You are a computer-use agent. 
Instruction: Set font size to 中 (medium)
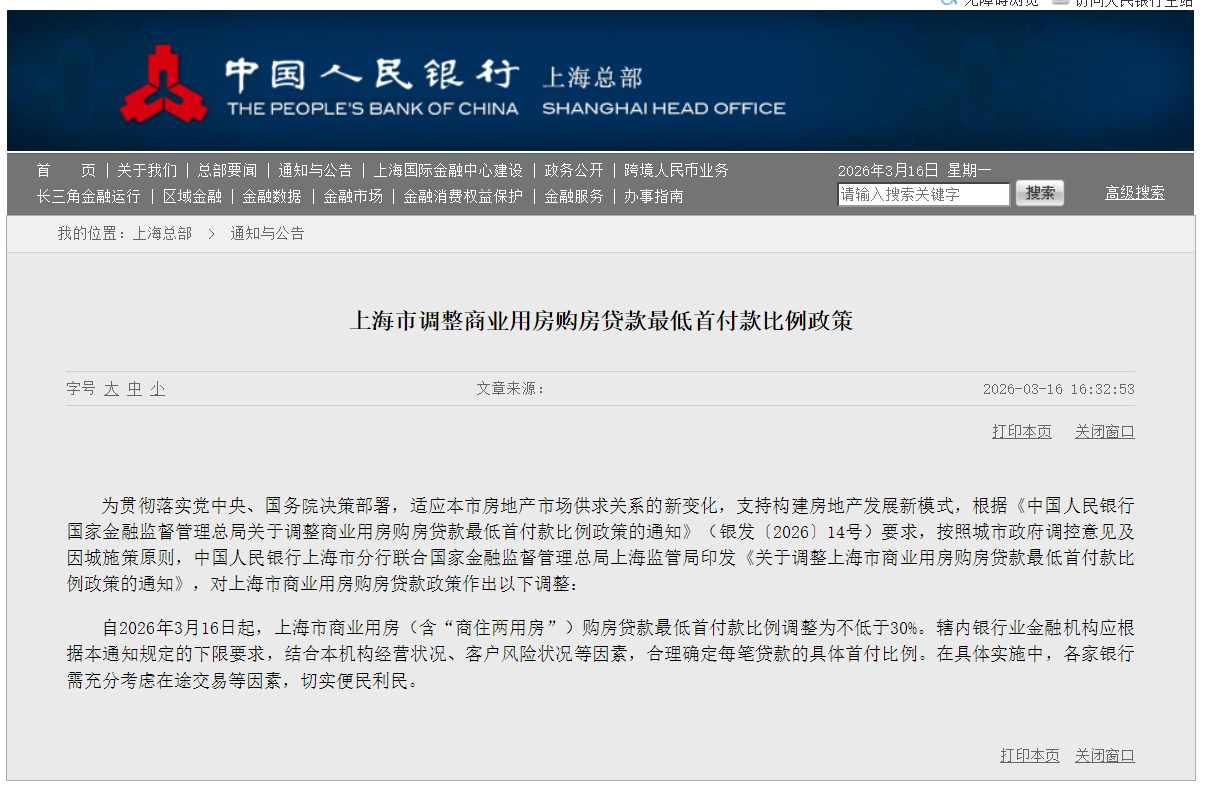click(134, 389)
